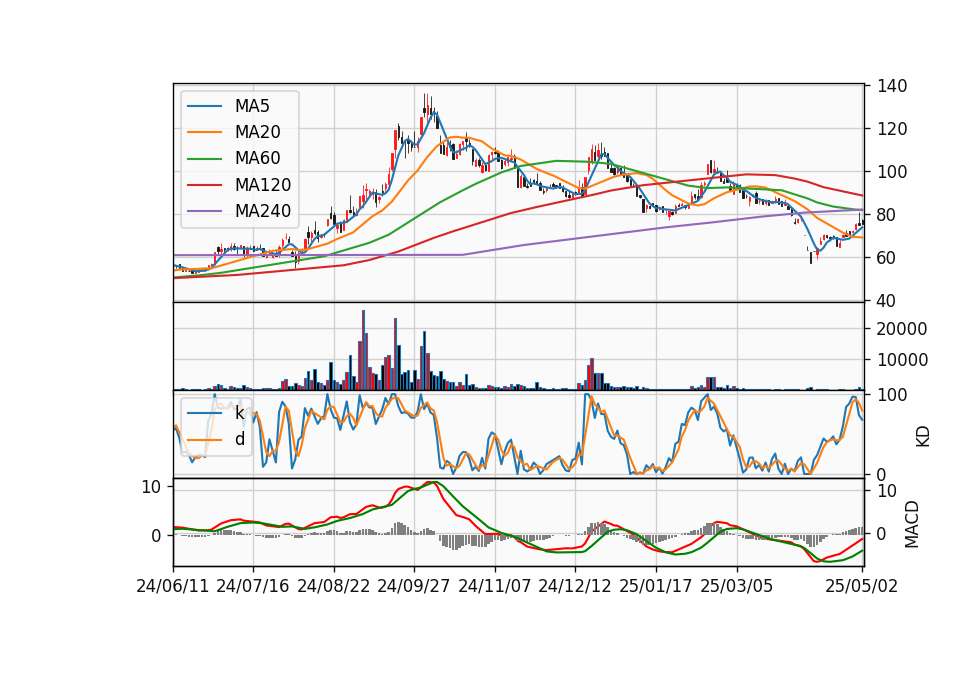This screenshot has height=690, width=960.
Task: Click the 80 price axis tick label
Action: pos(887,216)
